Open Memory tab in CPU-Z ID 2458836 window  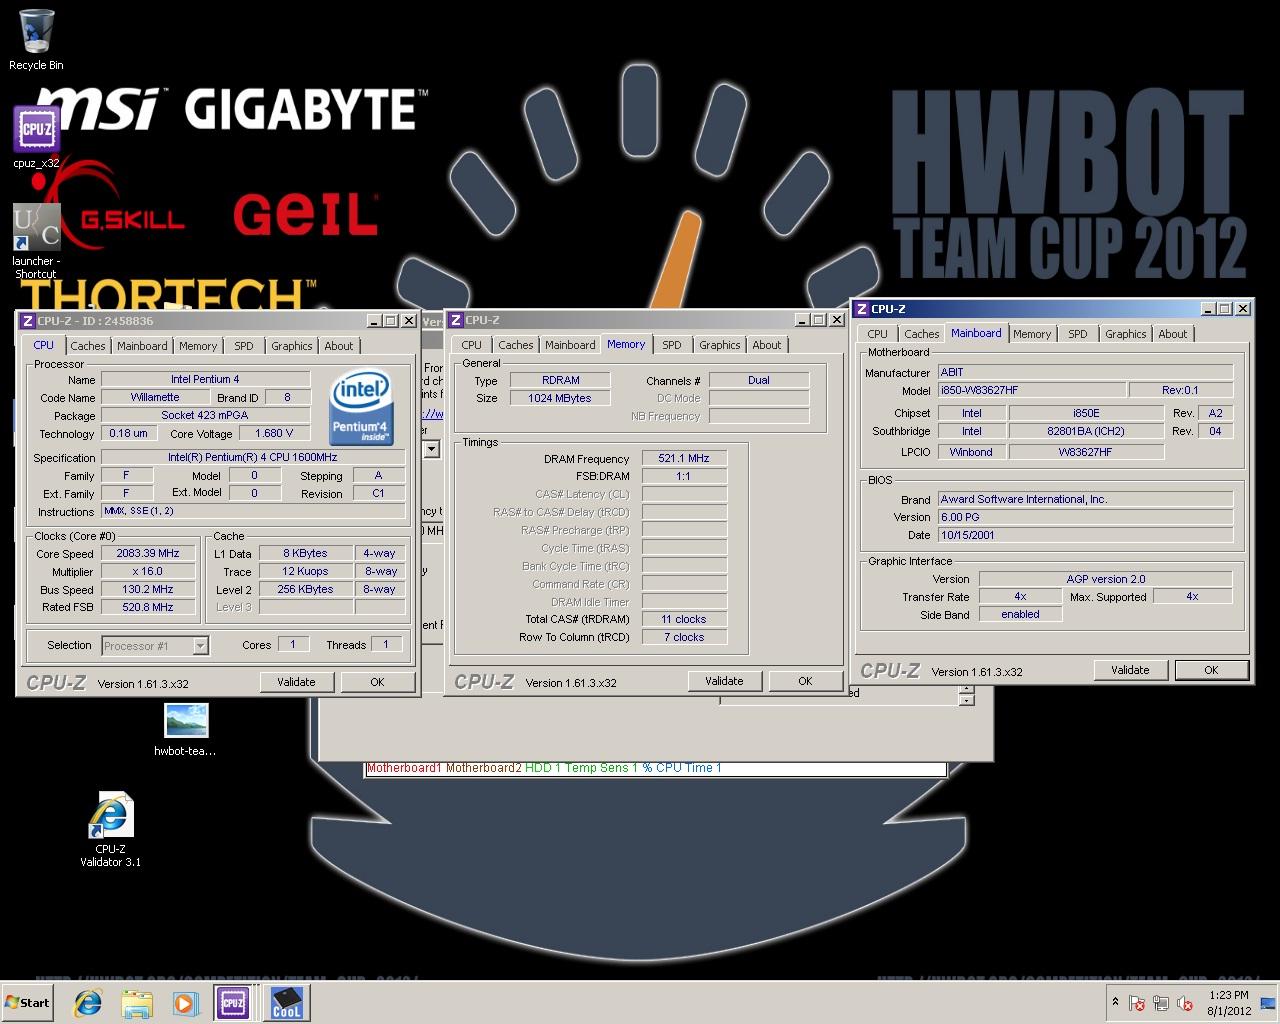tap(198, 346)
